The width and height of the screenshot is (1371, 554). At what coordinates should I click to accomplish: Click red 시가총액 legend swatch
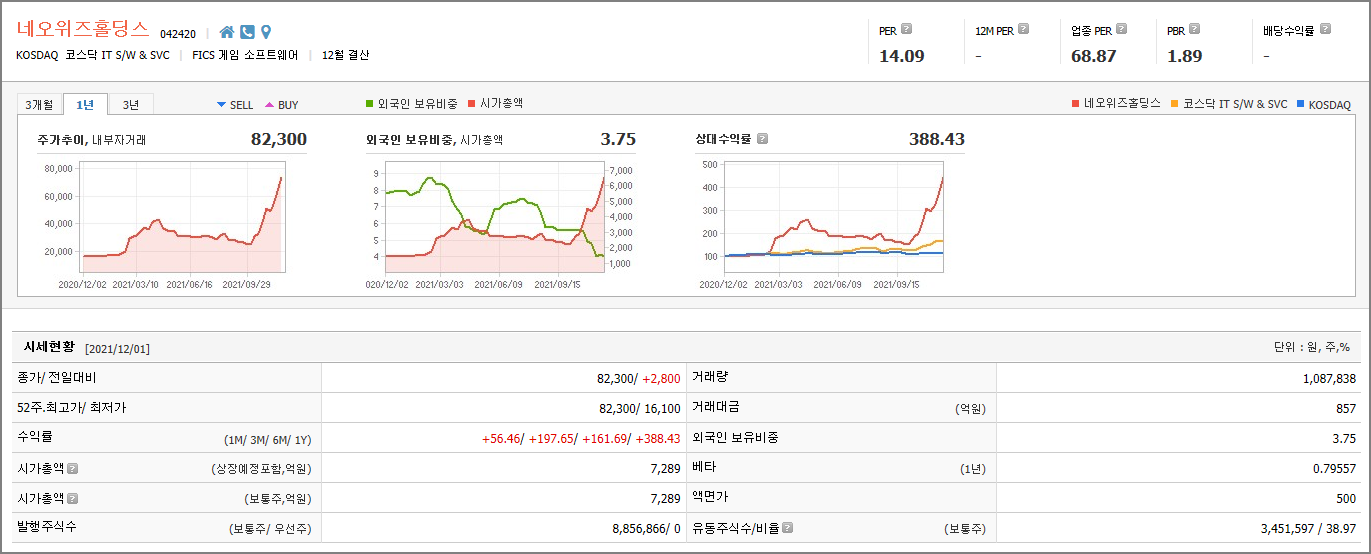point(473,104)
